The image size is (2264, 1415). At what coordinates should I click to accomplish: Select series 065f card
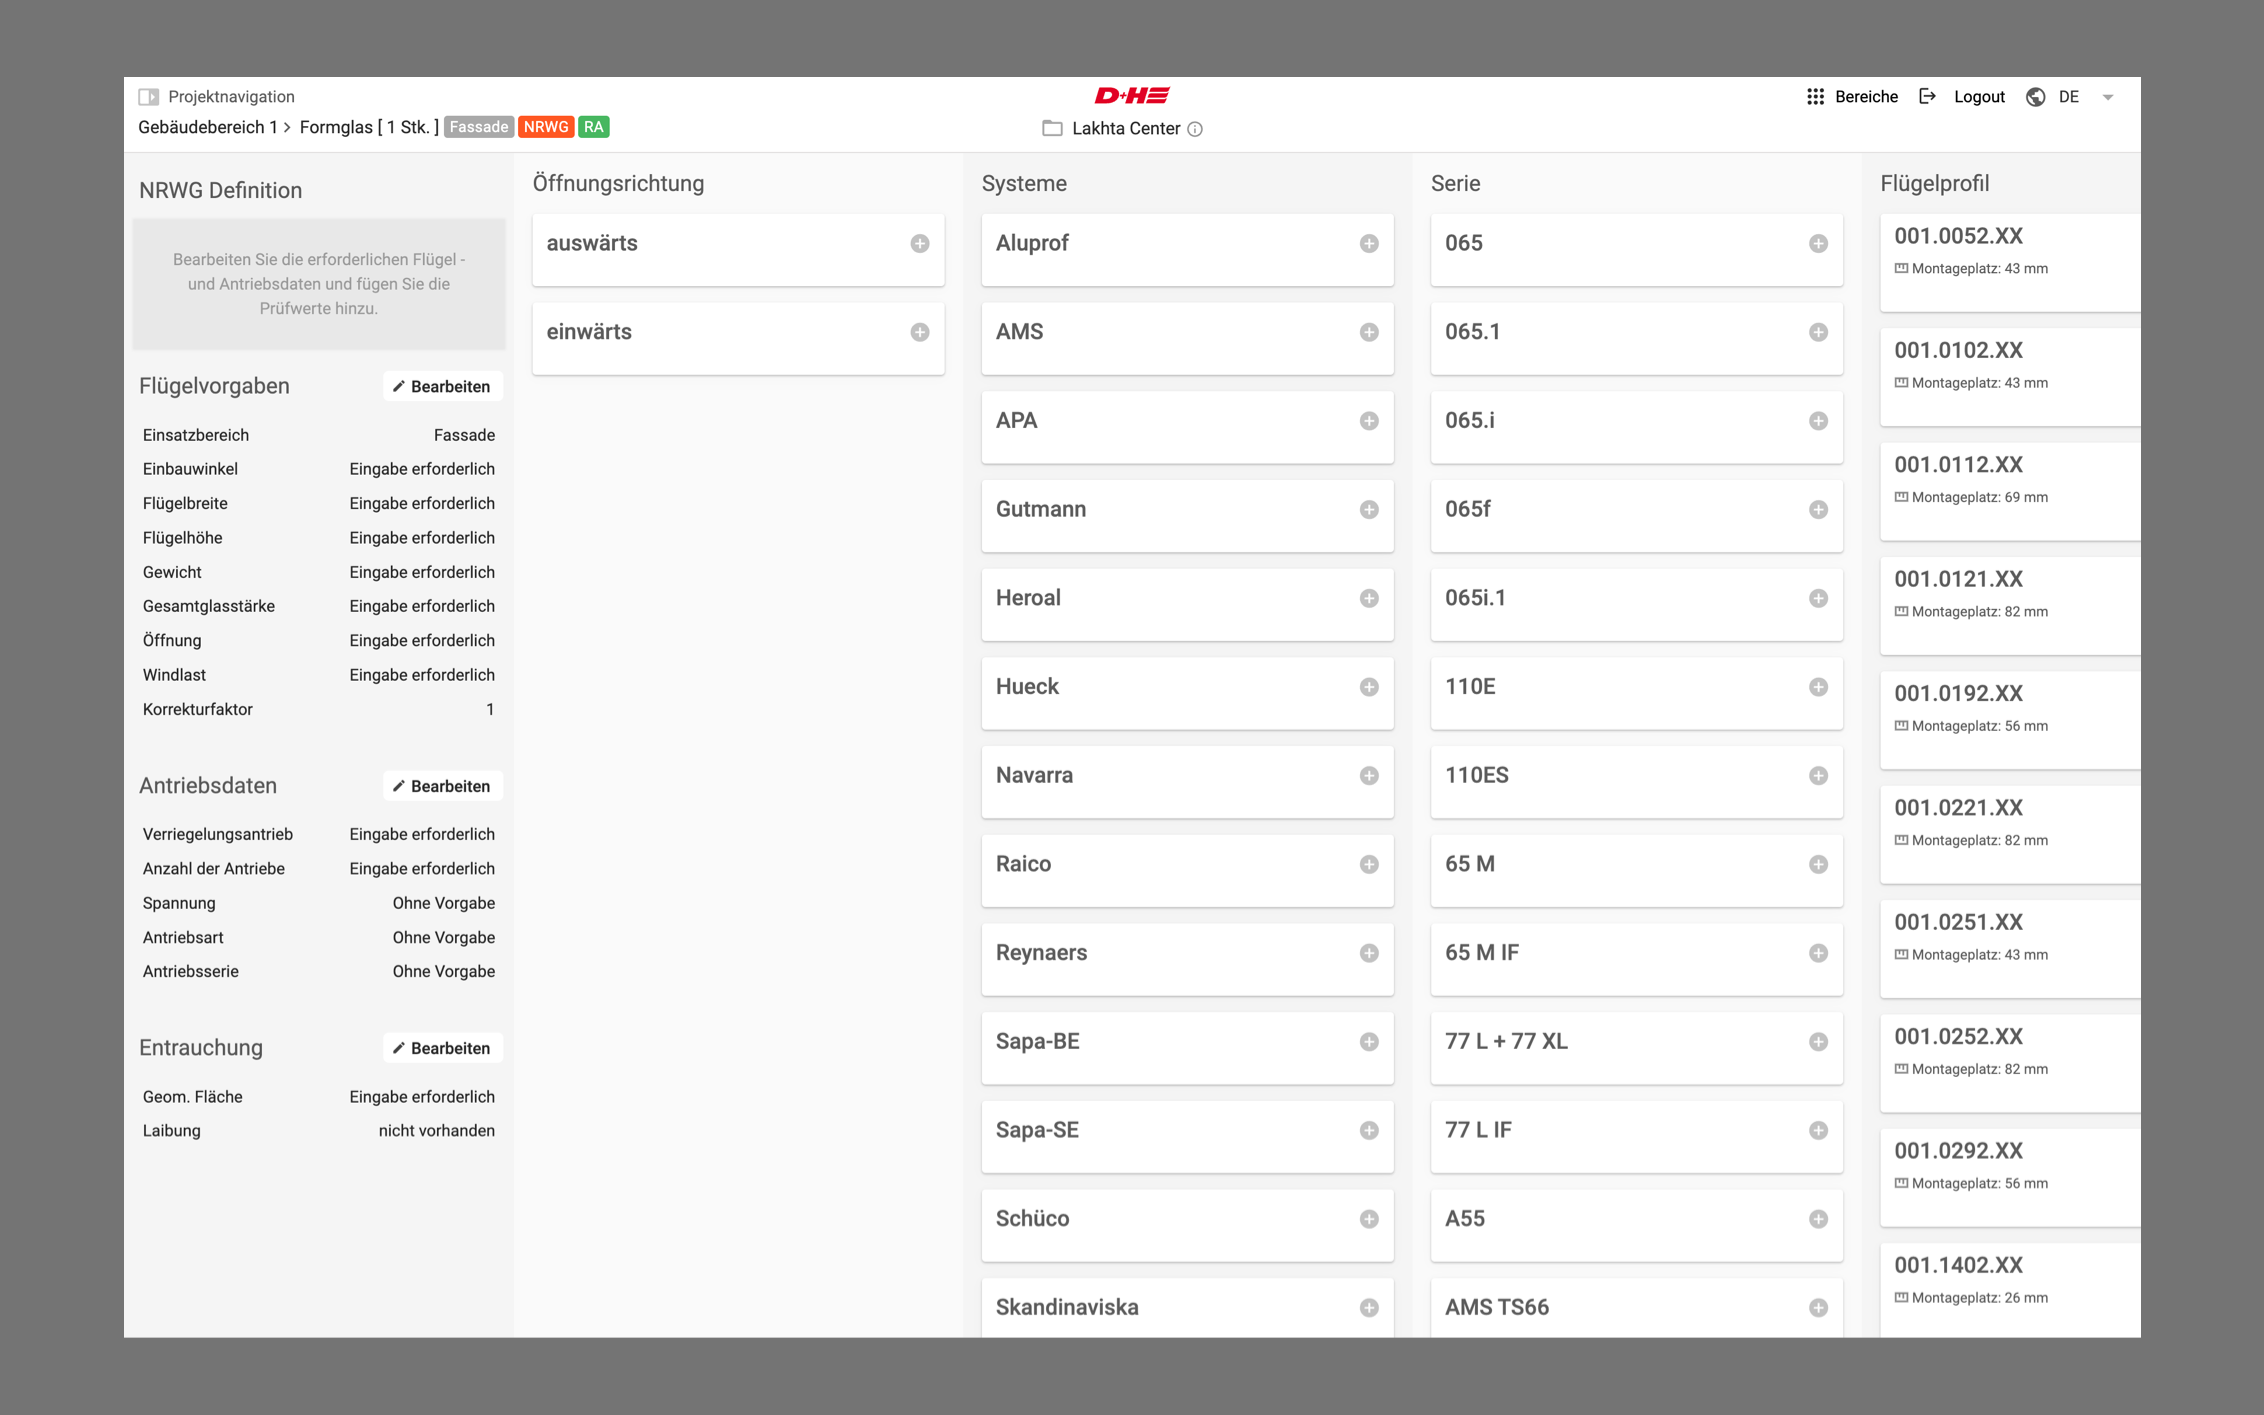[x=1636, y=515]
